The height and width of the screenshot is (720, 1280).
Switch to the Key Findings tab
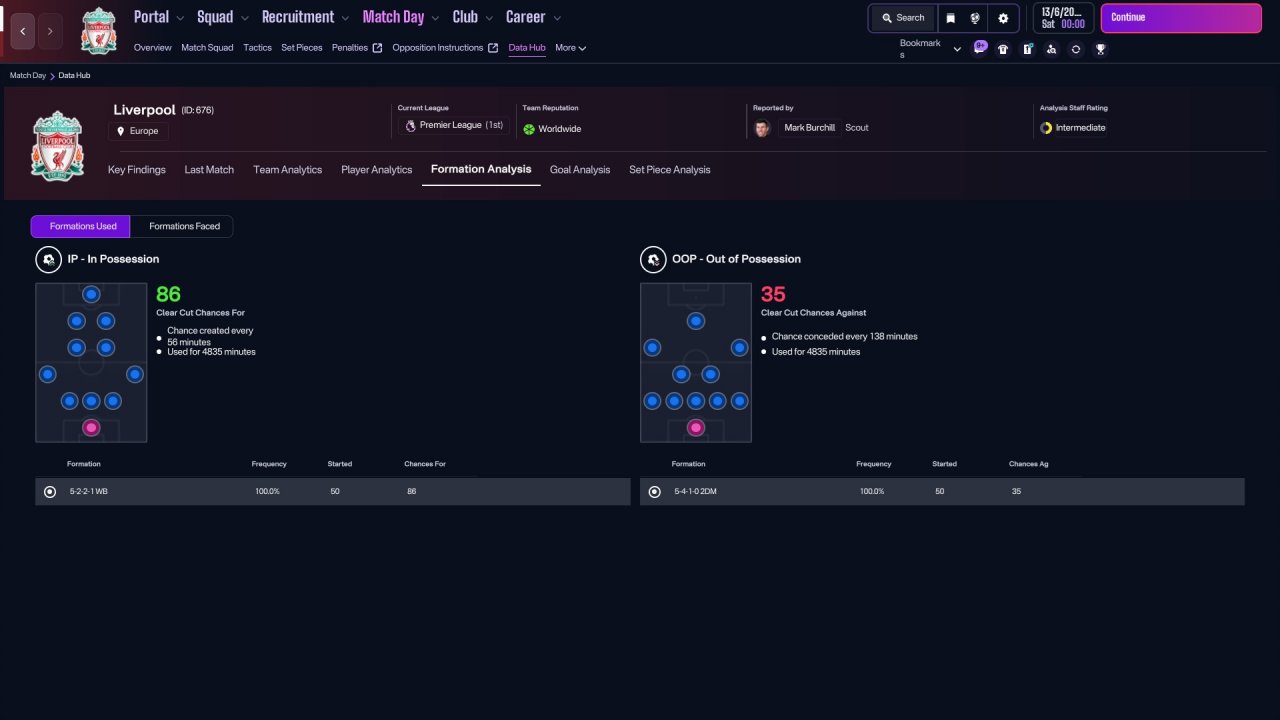coord(137,170)
